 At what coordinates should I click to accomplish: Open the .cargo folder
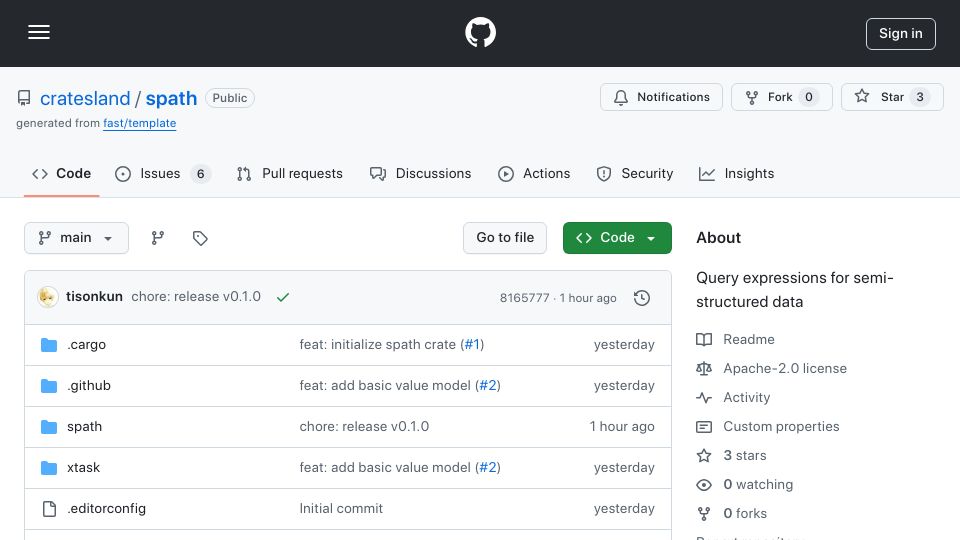(86, 345)
